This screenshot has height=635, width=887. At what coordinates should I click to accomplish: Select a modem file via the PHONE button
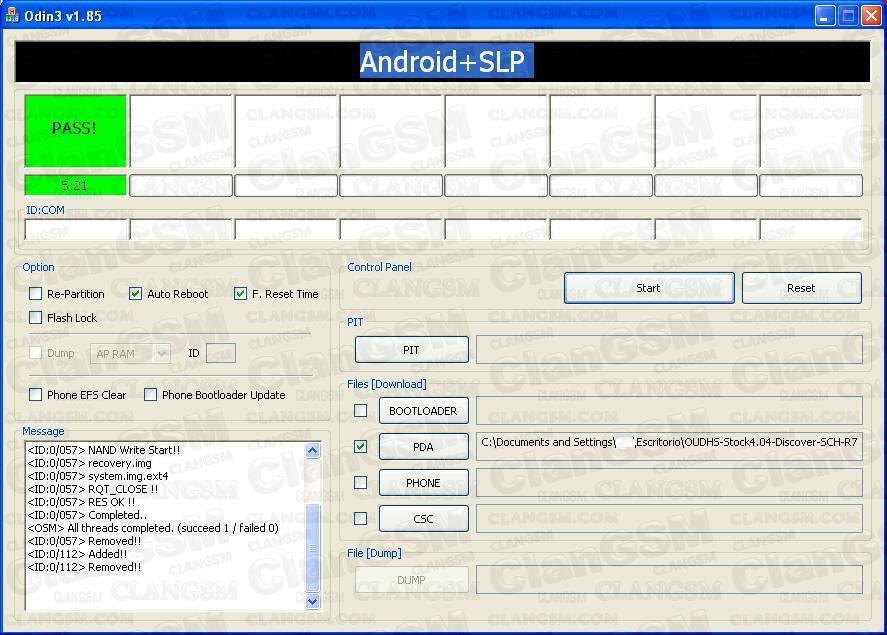(x=424, y=483)
